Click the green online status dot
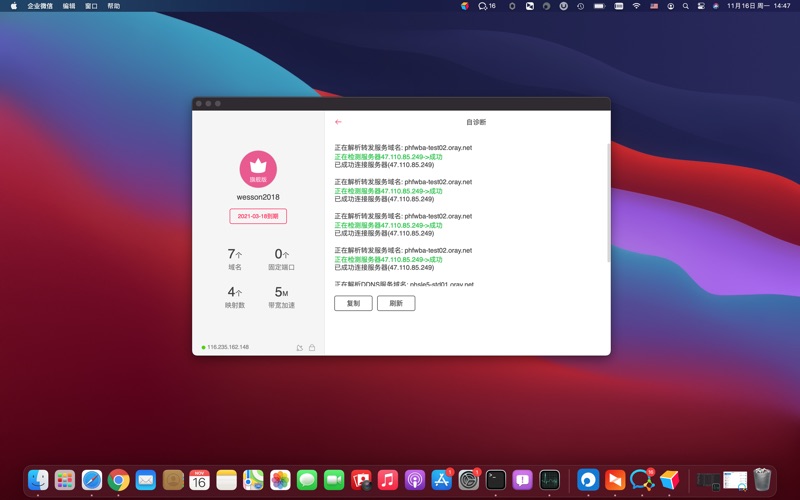 pyautogui.click(x=203, y=347)
